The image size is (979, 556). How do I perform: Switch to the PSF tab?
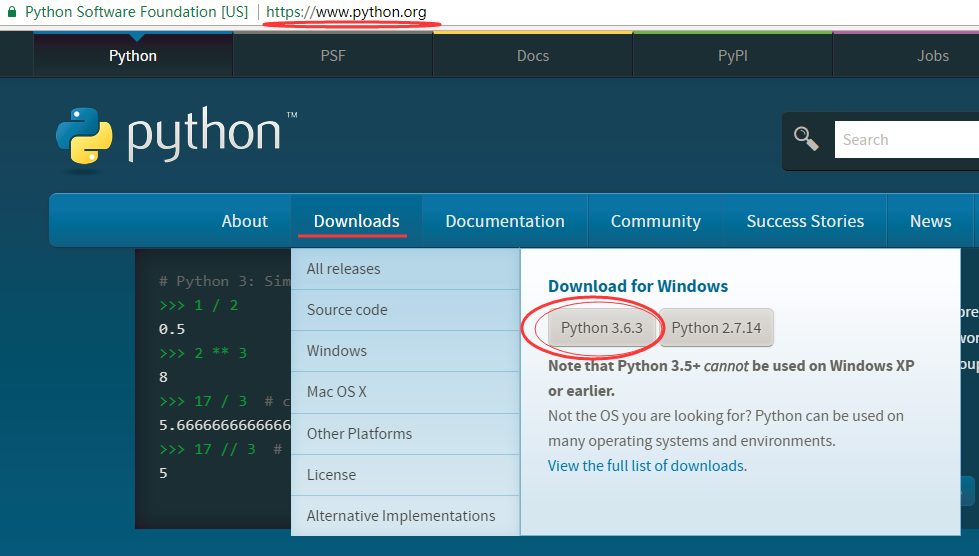point(333,56)
